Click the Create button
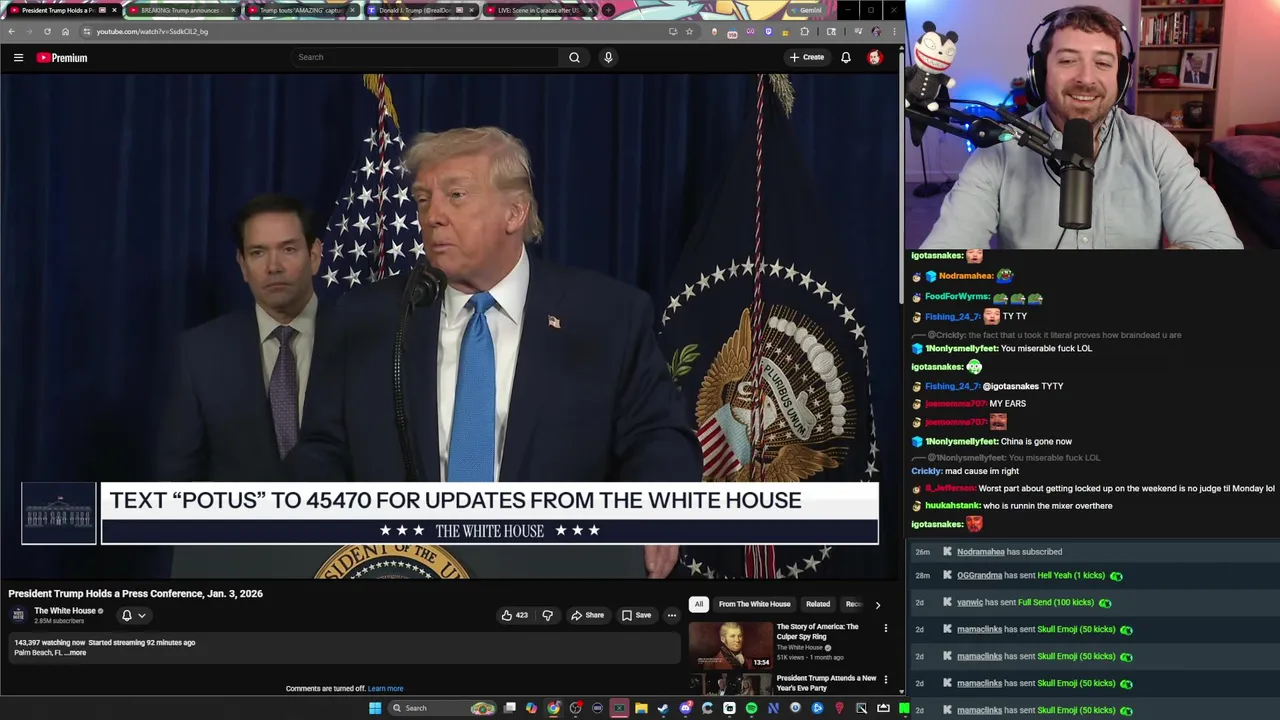The image size is (1280, 720). pos(807,57)
